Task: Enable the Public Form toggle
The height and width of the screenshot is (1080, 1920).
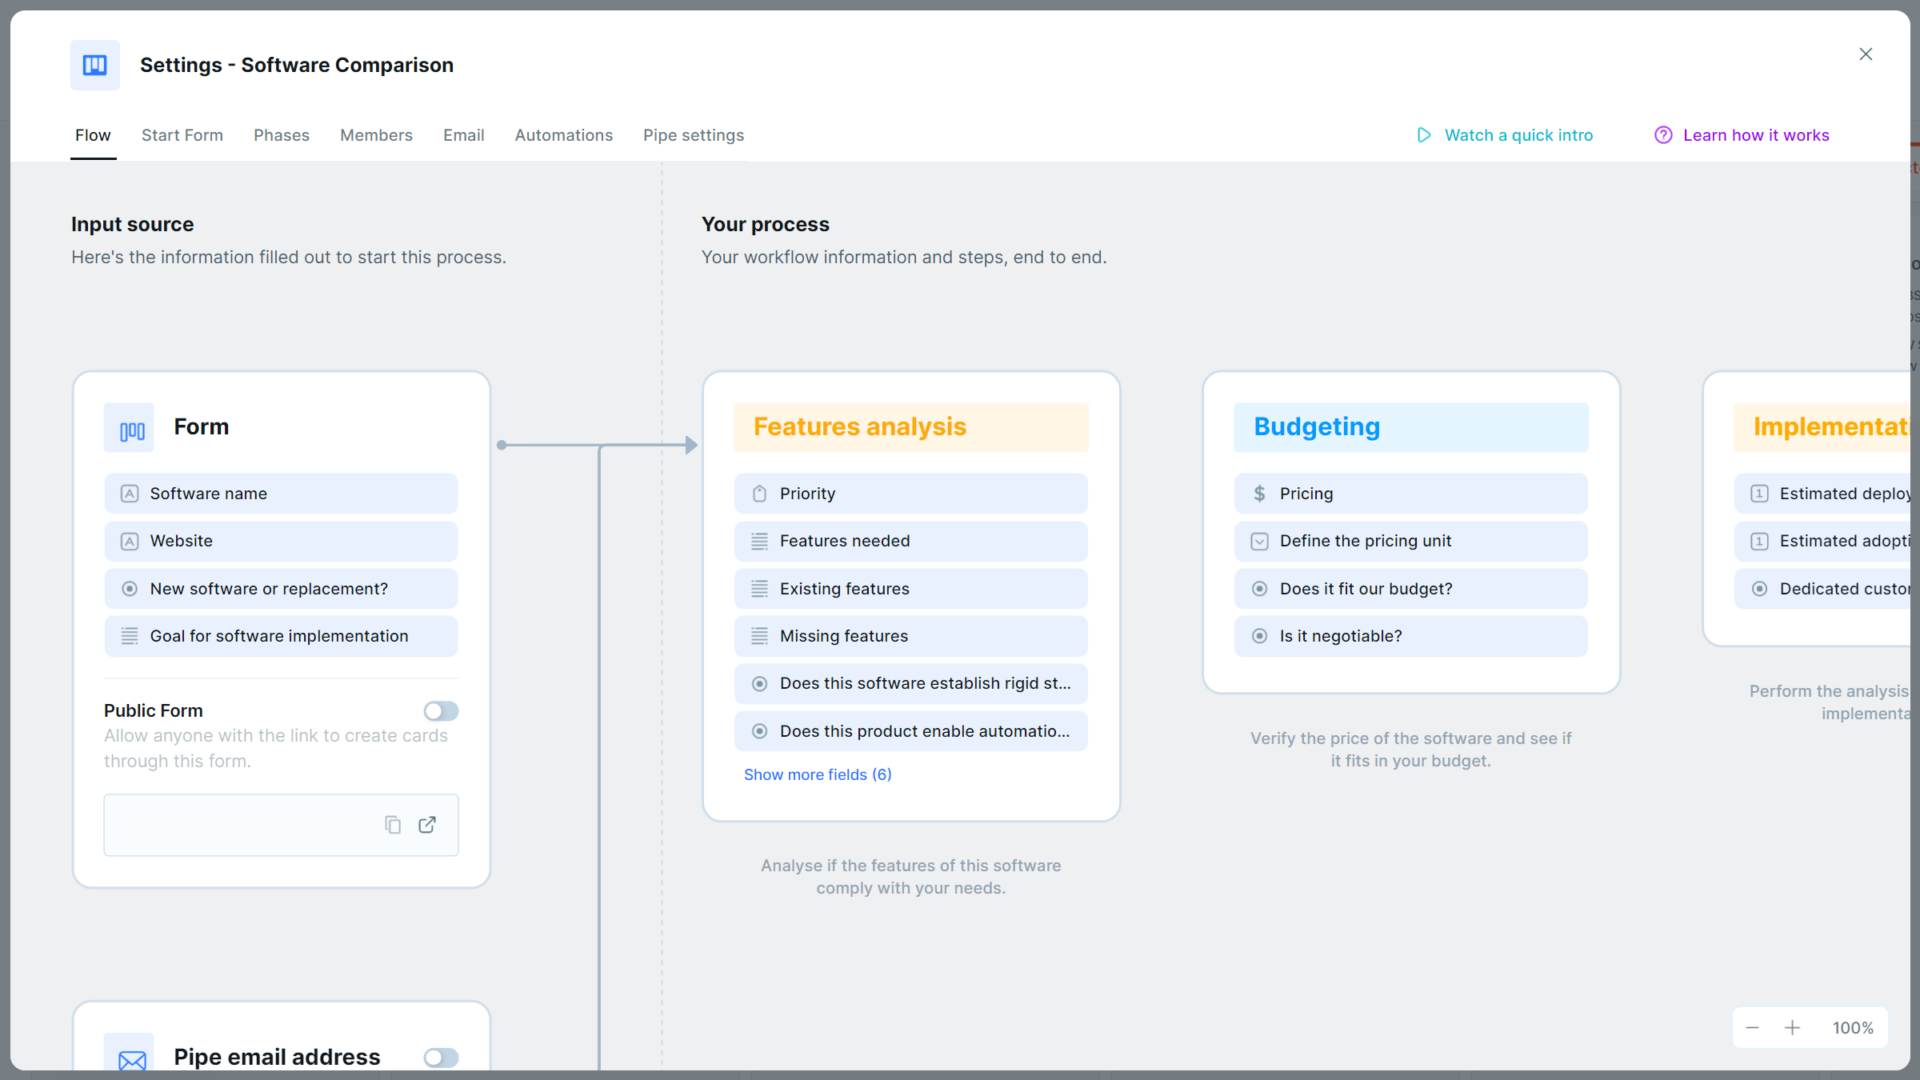Action: tap(440, 711)
